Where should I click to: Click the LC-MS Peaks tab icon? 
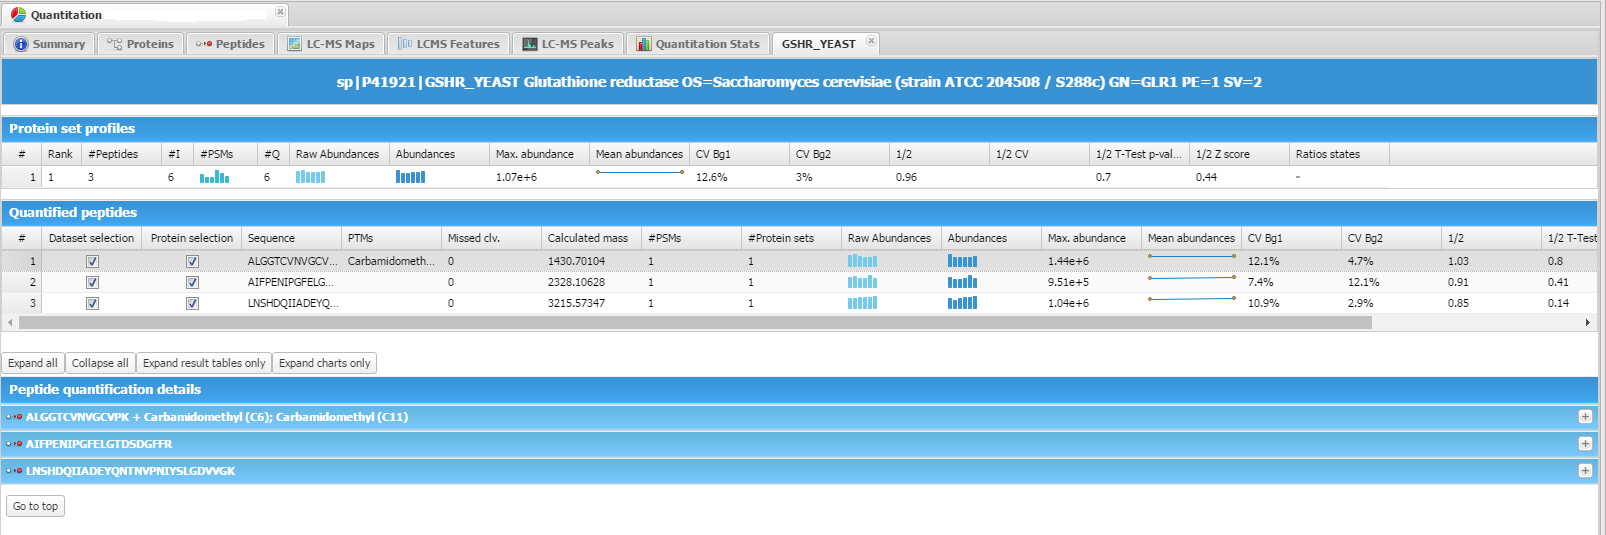[x=530, y=44]
